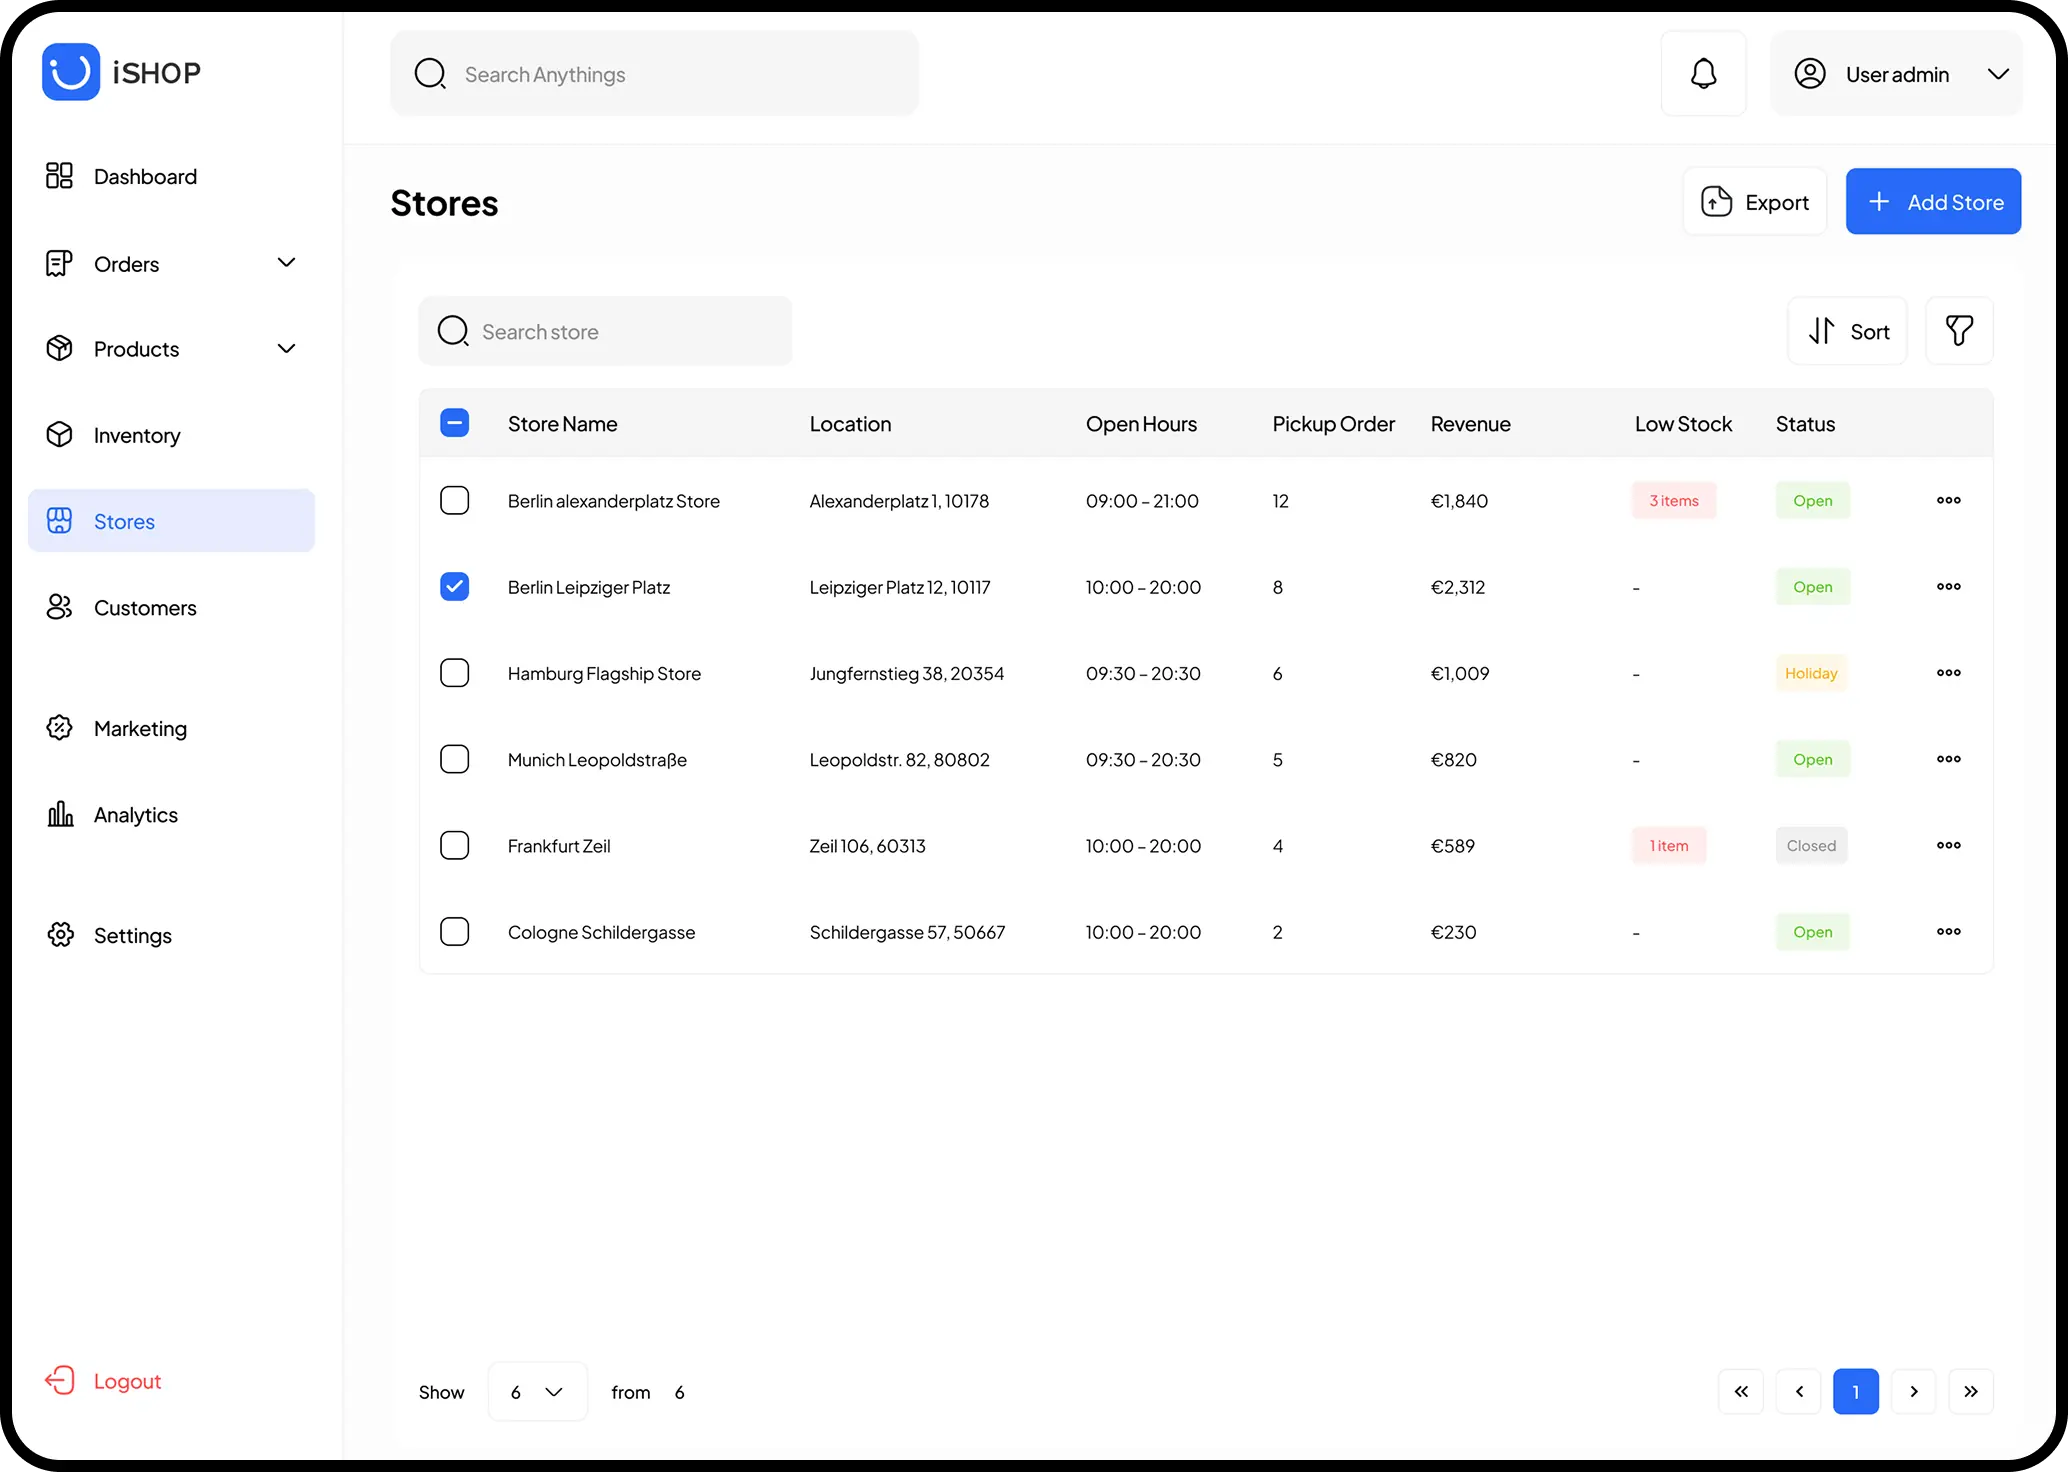Toggle the select-all header checkbox
Image resolution: width=2068 pixels, height=1472 pixels.
click(455, 423)
